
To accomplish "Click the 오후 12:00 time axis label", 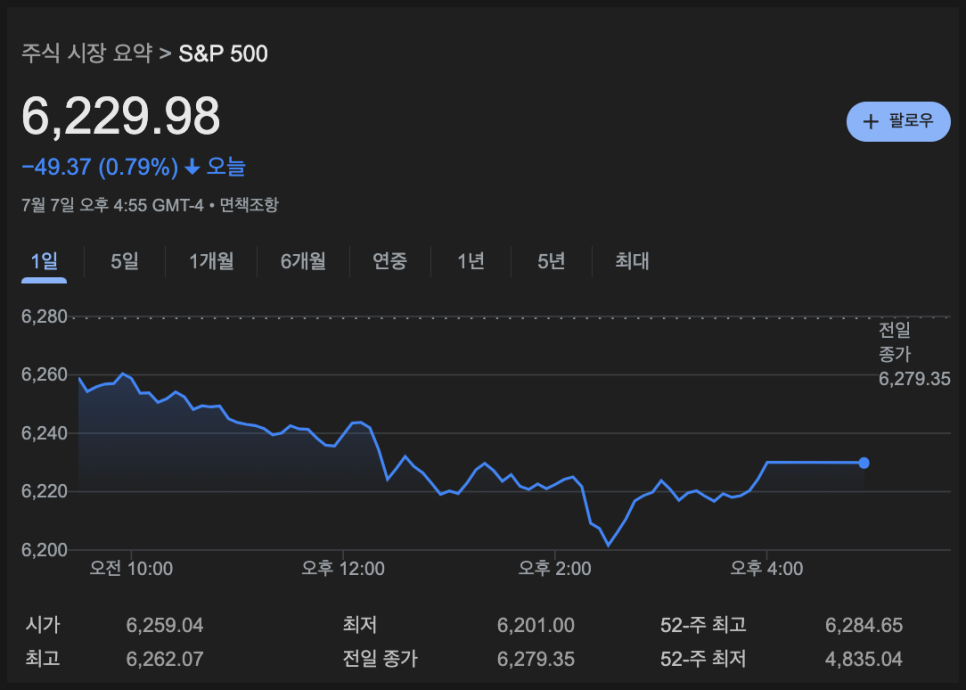I will (x=343, y=568).
